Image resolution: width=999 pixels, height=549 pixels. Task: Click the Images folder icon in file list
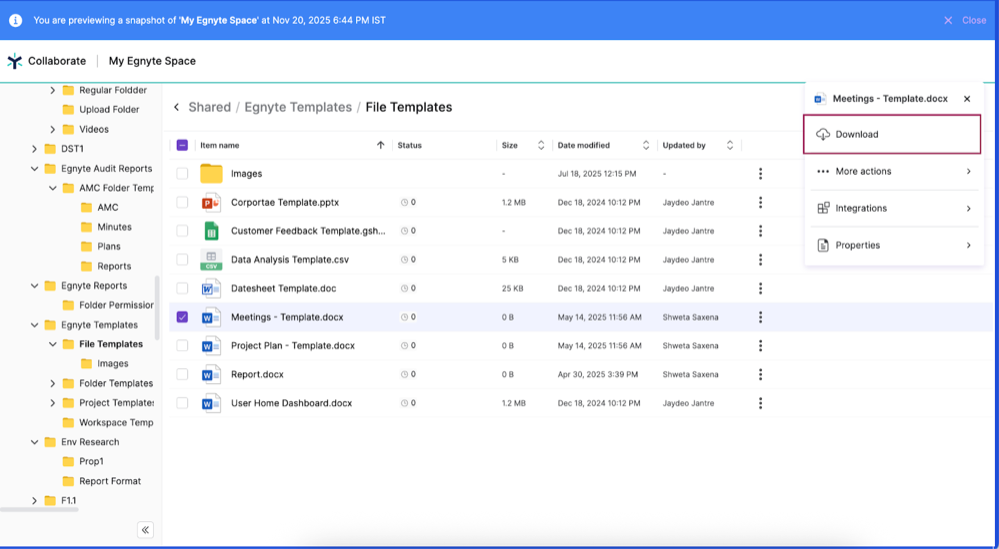tap(211, 174)
